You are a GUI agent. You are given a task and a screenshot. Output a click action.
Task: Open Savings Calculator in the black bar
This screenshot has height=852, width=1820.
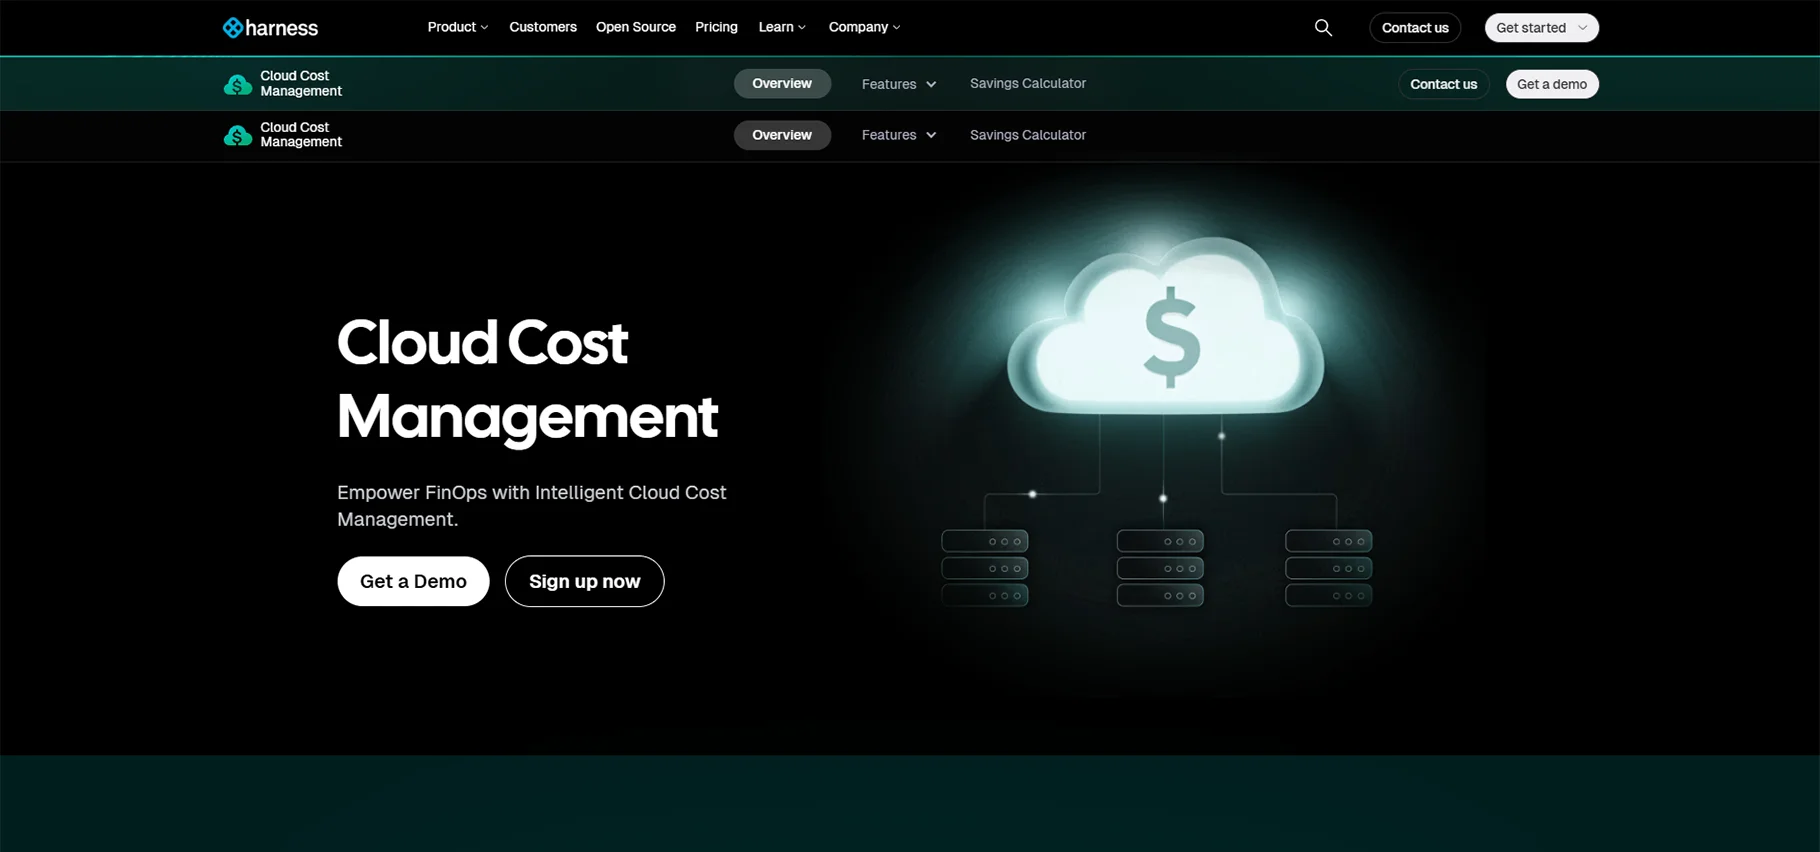click(x=1028, y=135)
